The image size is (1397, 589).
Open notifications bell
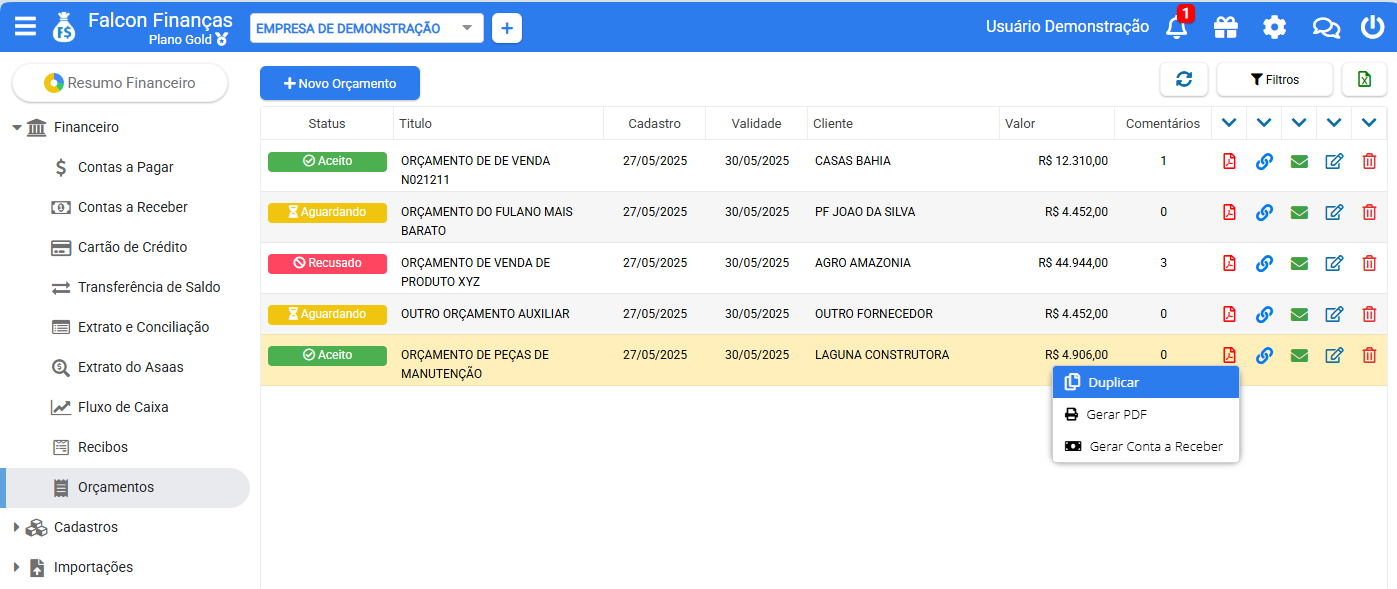pos(1177,27)
